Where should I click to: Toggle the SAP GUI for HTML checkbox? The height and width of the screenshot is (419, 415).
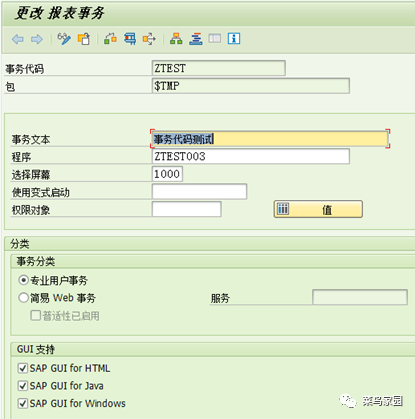[x=23, y=368]
